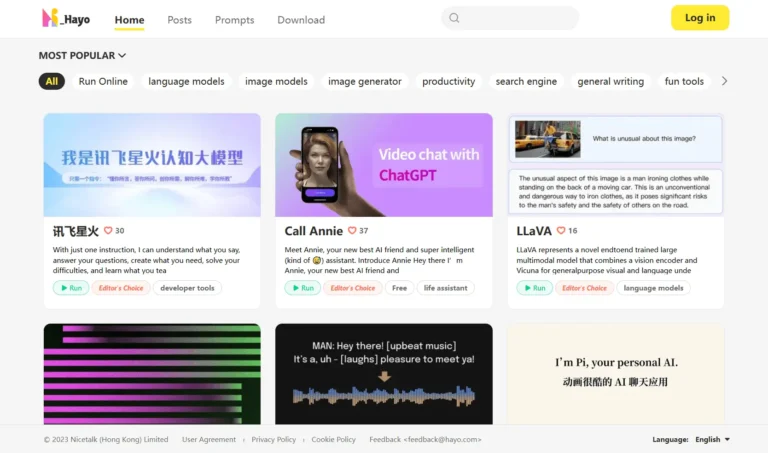Expand the MOST POPULAR sort dropdown
768x453 pixels.
[x=82, y=55]
